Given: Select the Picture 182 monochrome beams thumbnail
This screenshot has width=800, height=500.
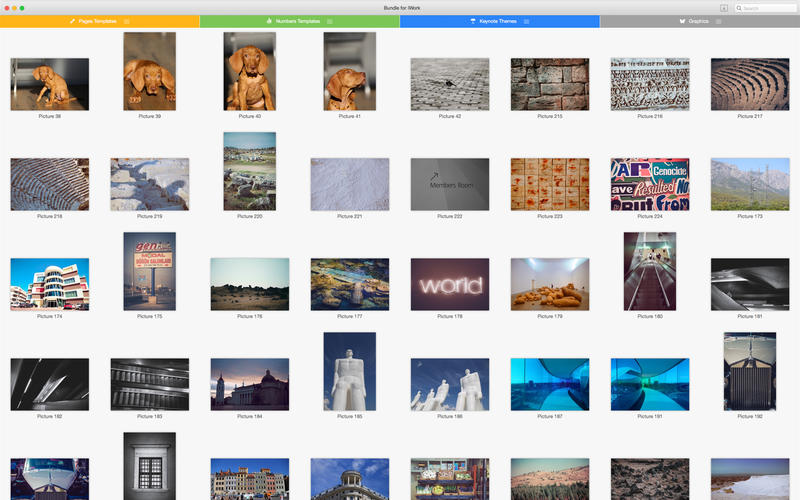Looking at the screenshot, I should click(x=49, y=384).
